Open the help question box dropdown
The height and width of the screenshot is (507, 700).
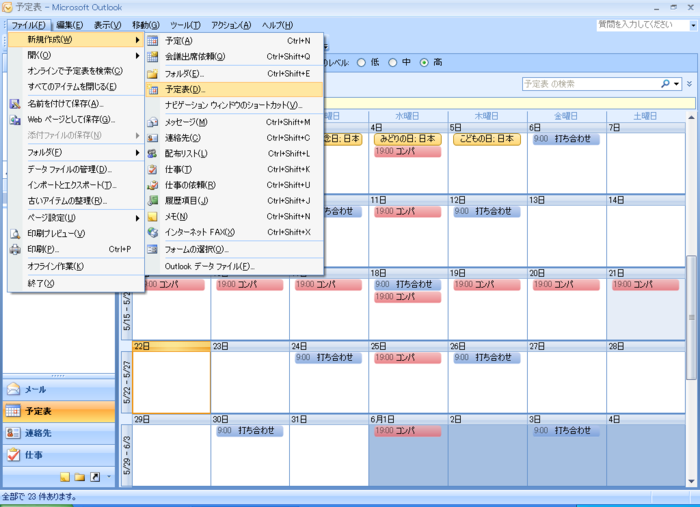693,25
